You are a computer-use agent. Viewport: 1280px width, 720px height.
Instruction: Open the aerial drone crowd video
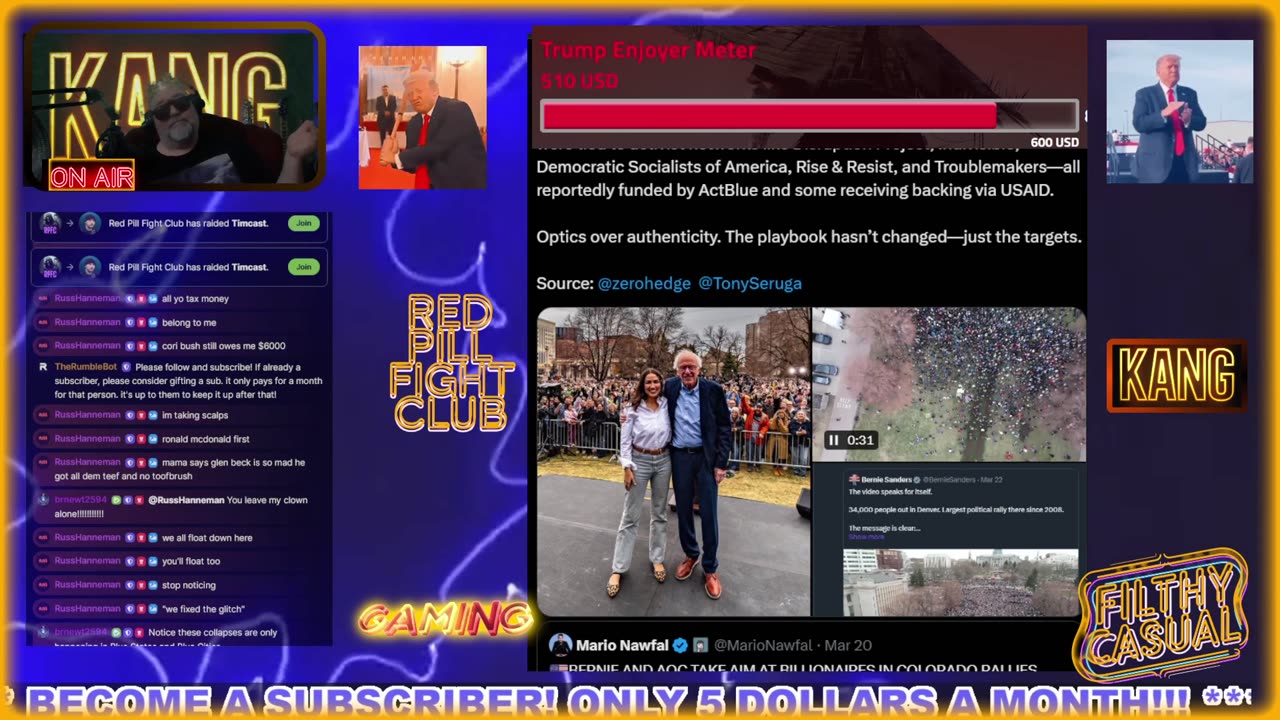click(948, 384)
